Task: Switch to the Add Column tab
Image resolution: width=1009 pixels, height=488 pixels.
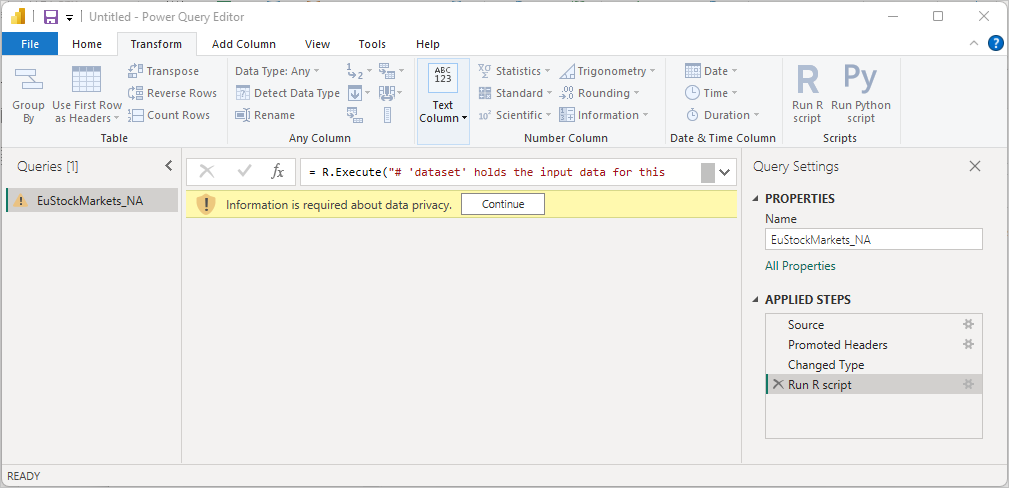Action: point(244,44)
